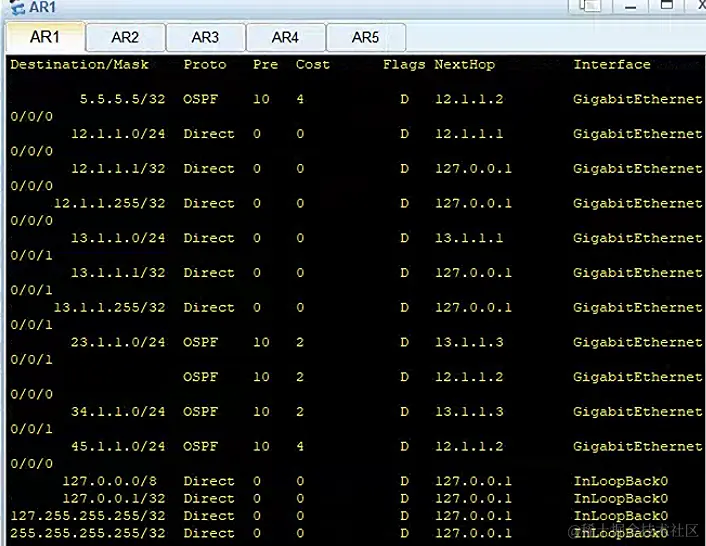Click OSPF protocol in 34.1.1.0/24 row

click(200, 411)
